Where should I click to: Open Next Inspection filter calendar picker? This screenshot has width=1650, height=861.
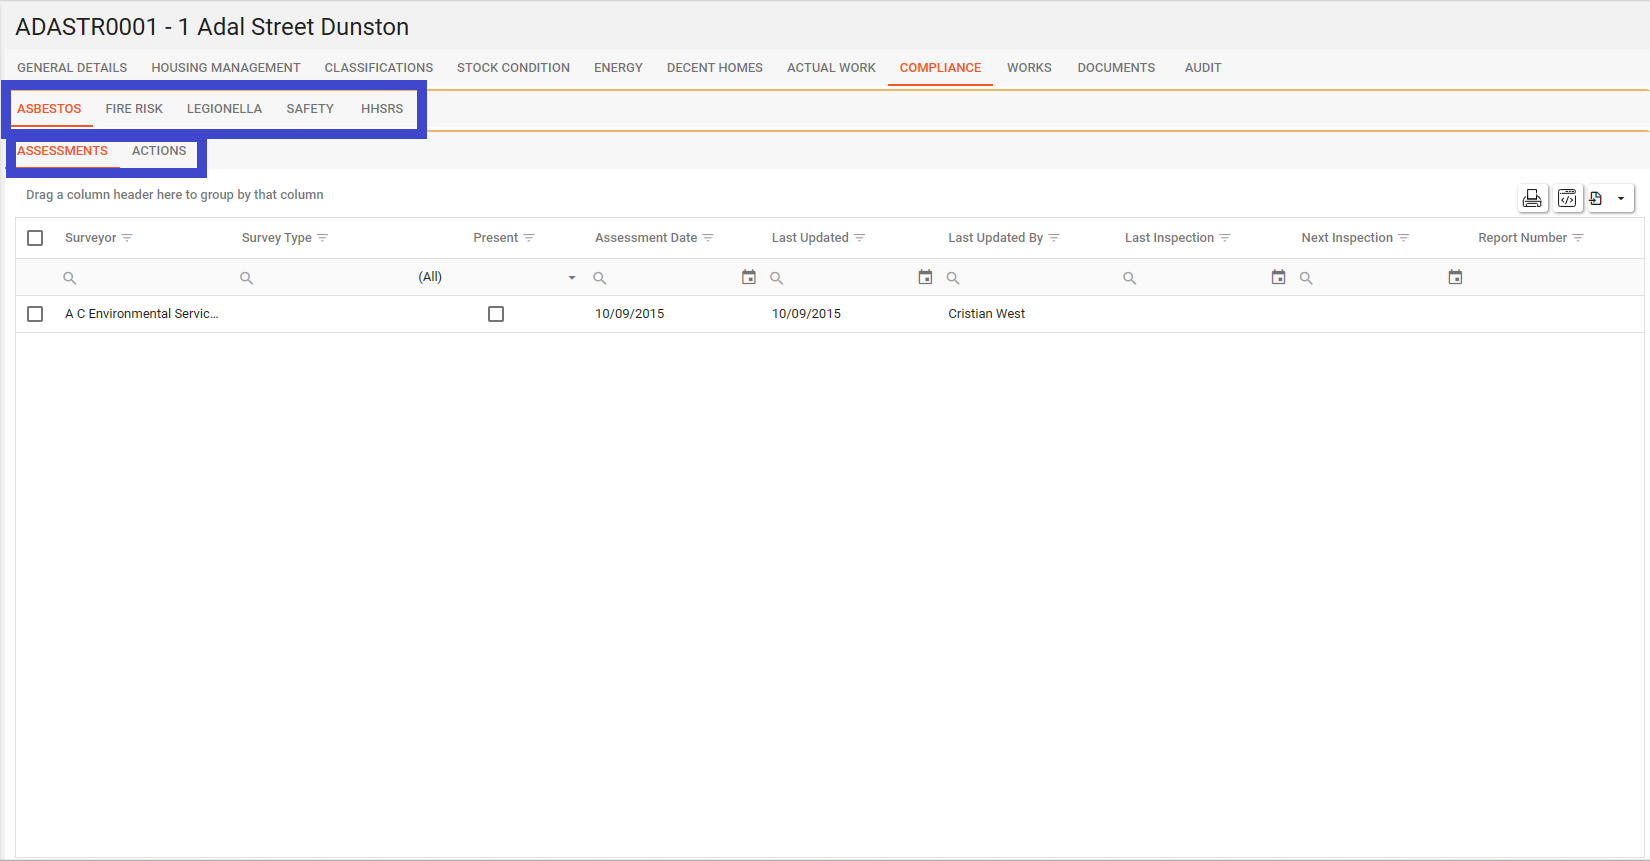coord(1455,277)
